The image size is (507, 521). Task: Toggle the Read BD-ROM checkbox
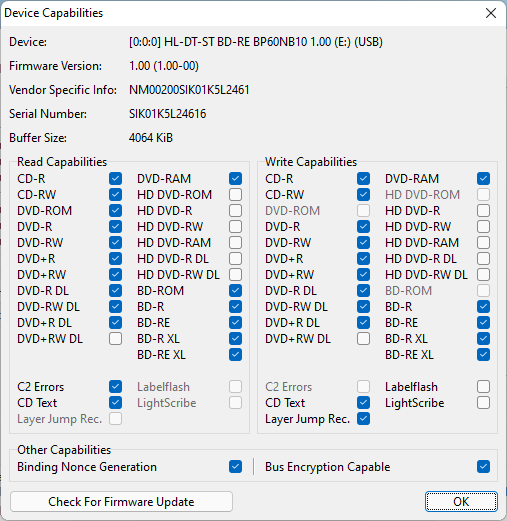pyautogui.click(x=235, y=290)
